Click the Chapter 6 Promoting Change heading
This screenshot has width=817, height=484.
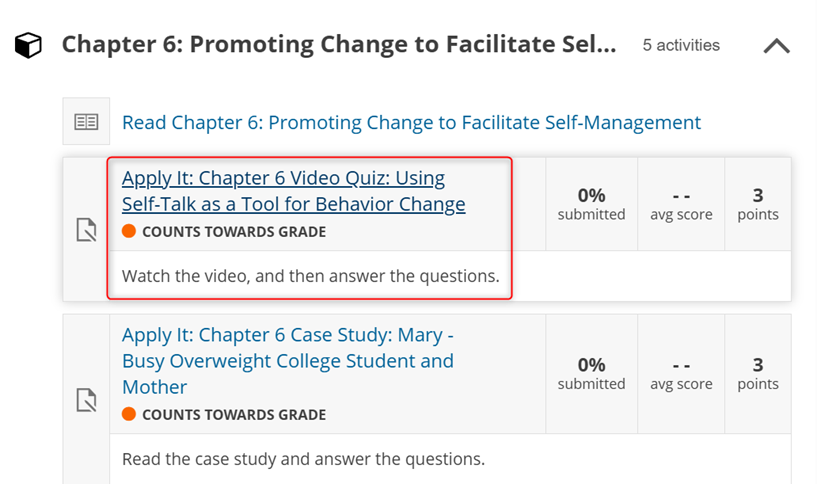point(339,45)
